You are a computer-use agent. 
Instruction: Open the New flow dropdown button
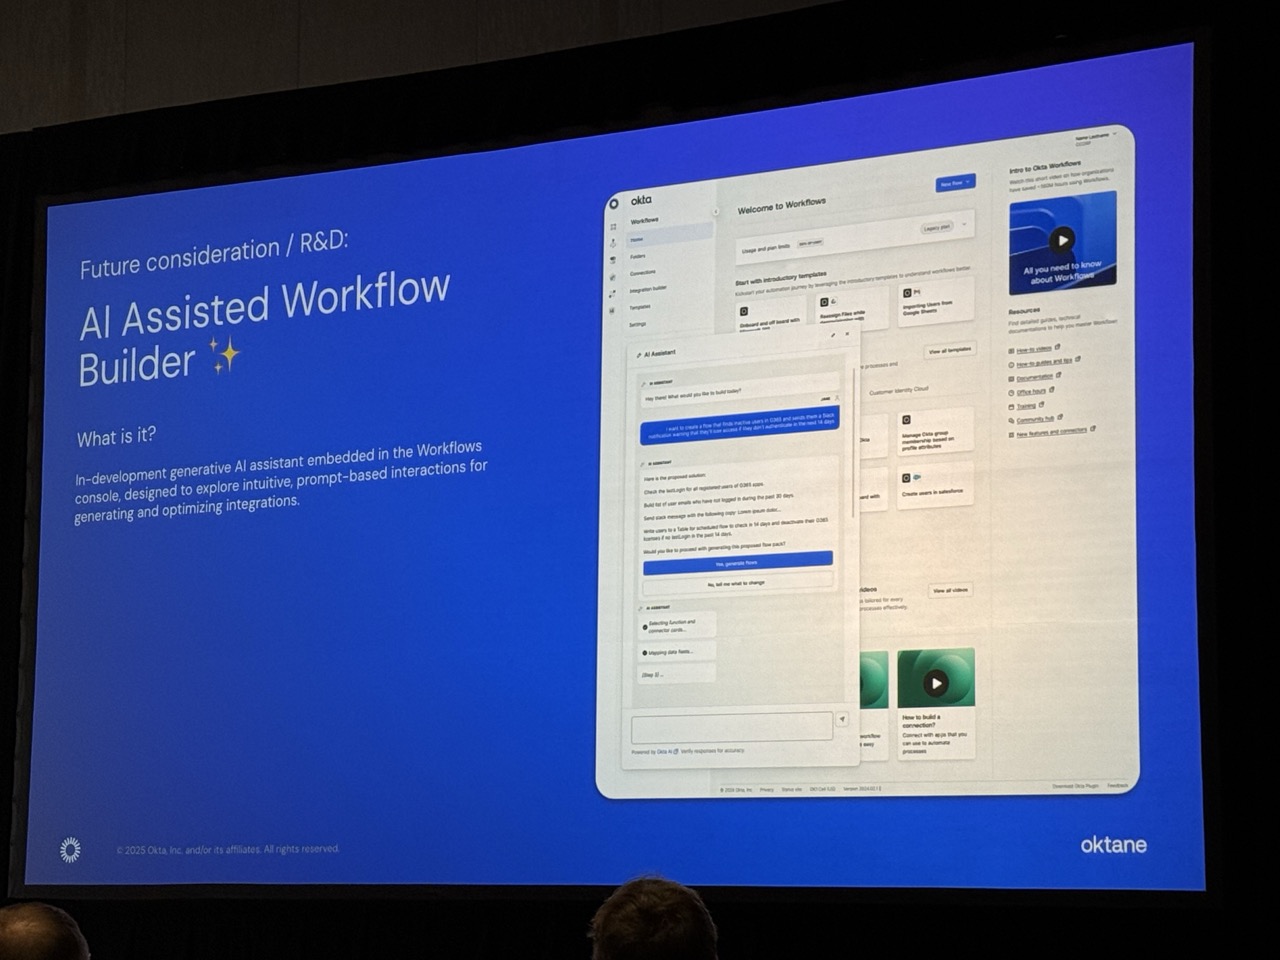point(955,184)
